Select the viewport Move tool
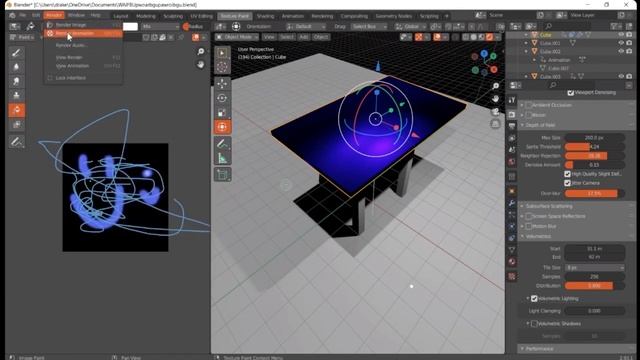 [222, 84]
